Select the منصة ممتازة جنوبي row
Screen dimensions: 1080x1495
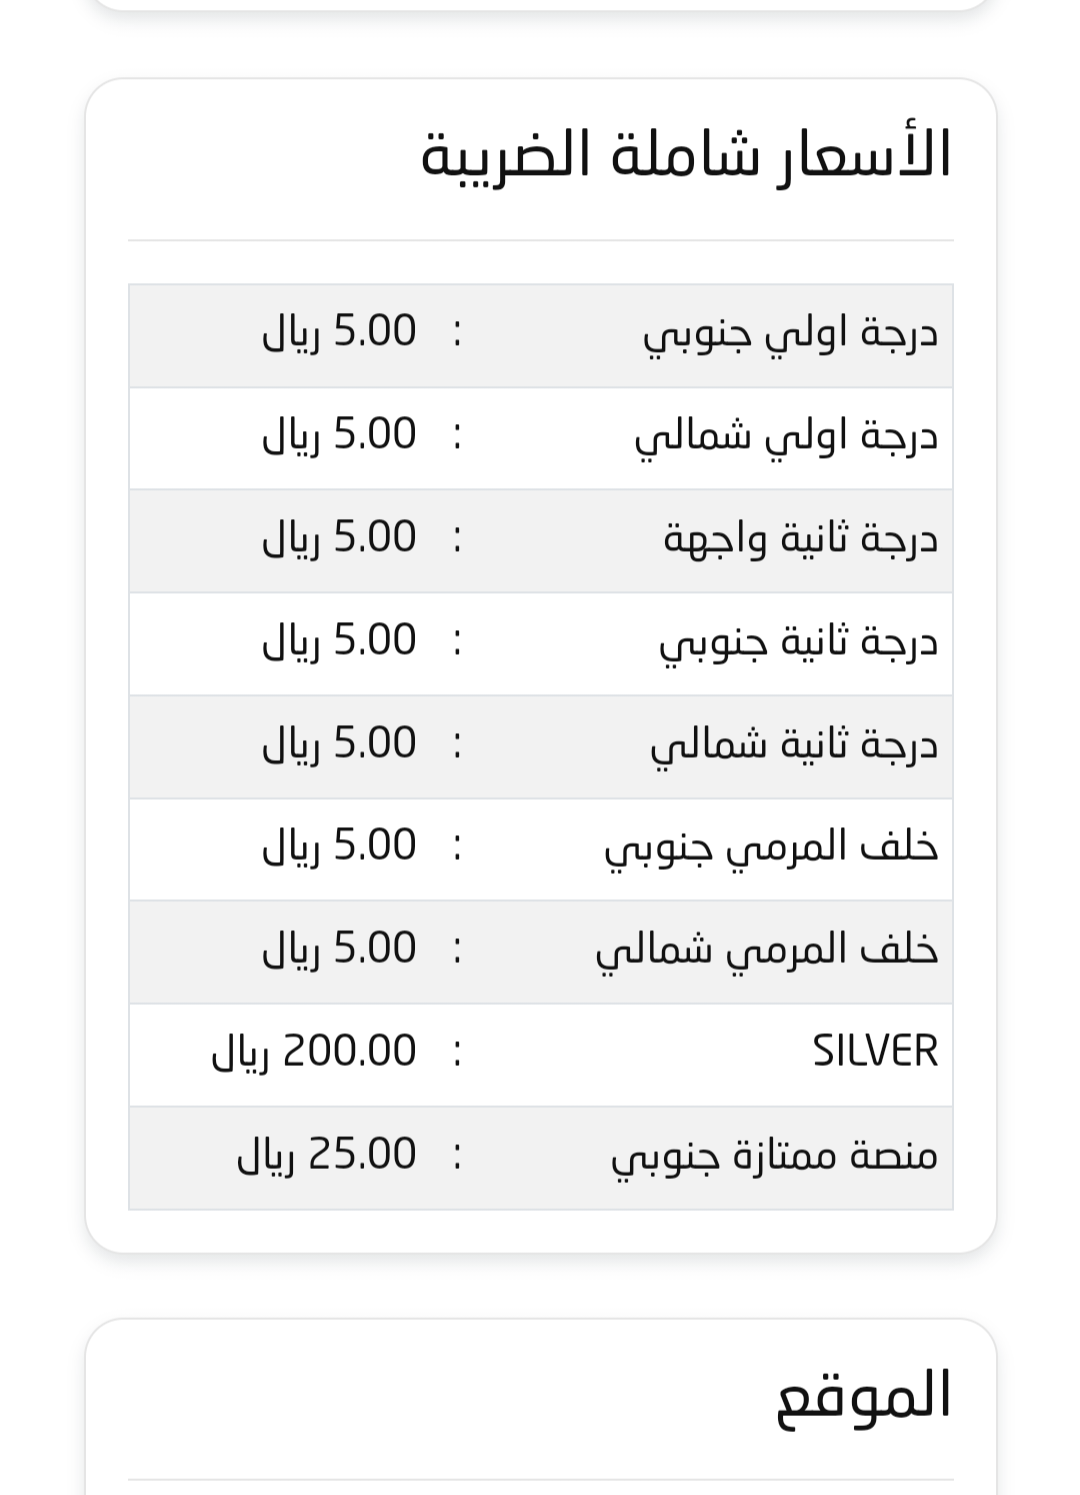pos(540,1158)
